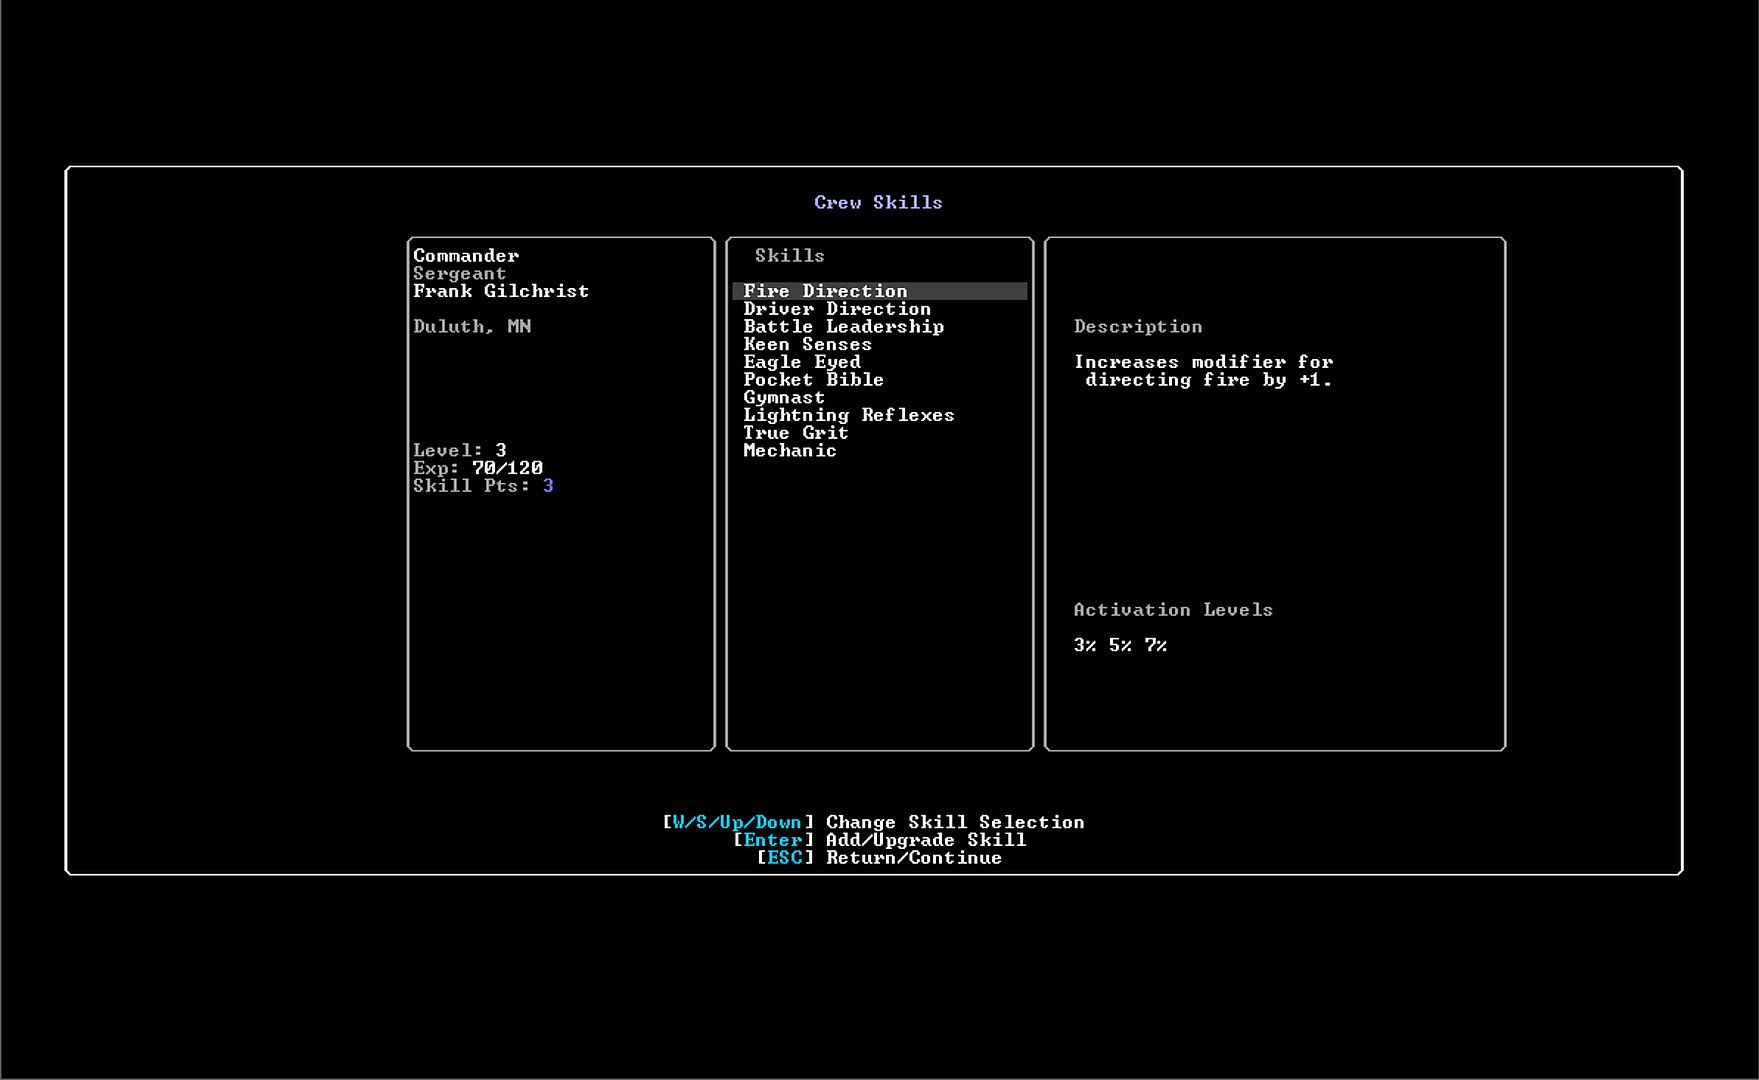Click the Sergeant rank text
Viewport: 1759px width, 1080px height.
pos(460,274)
